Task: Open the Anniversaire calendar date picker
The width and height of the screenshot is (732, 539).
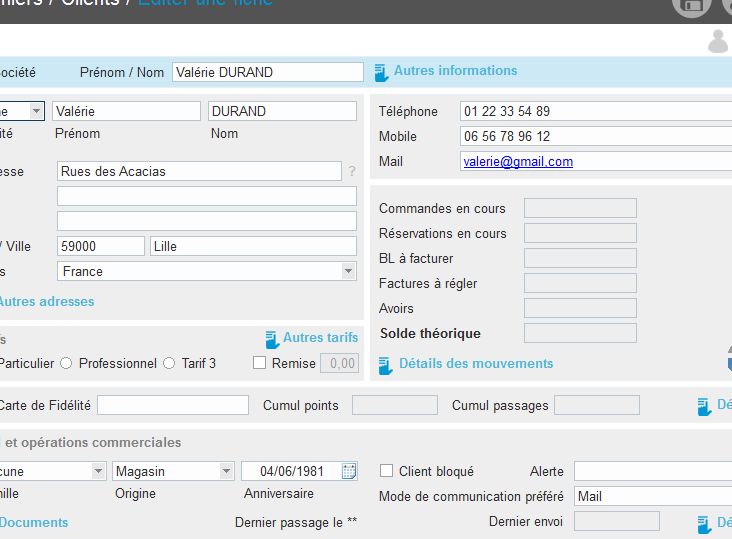Action: [x=349, y=471]
